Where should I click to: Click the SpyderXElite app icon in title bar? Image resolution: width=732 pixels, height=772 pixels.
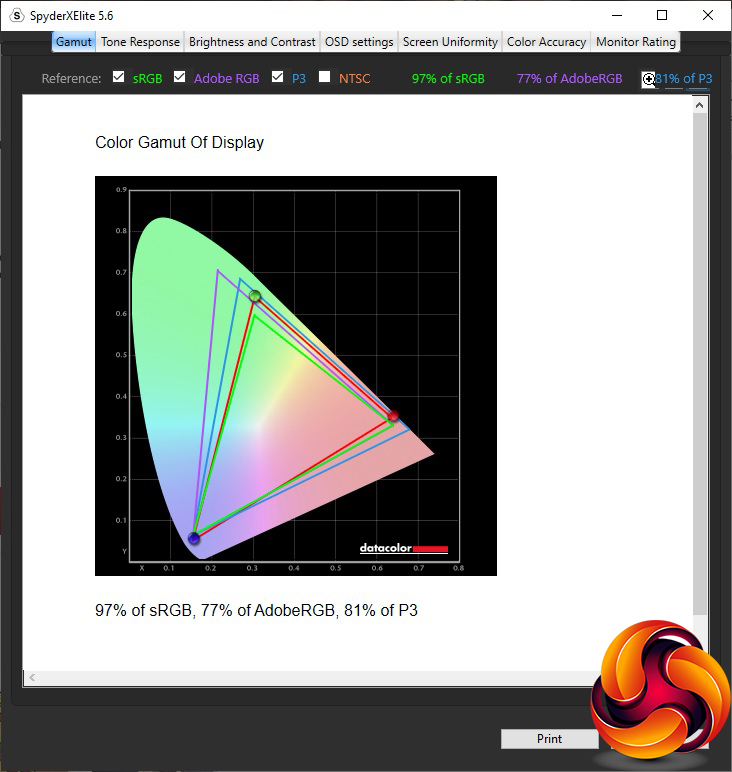point(17,16)
